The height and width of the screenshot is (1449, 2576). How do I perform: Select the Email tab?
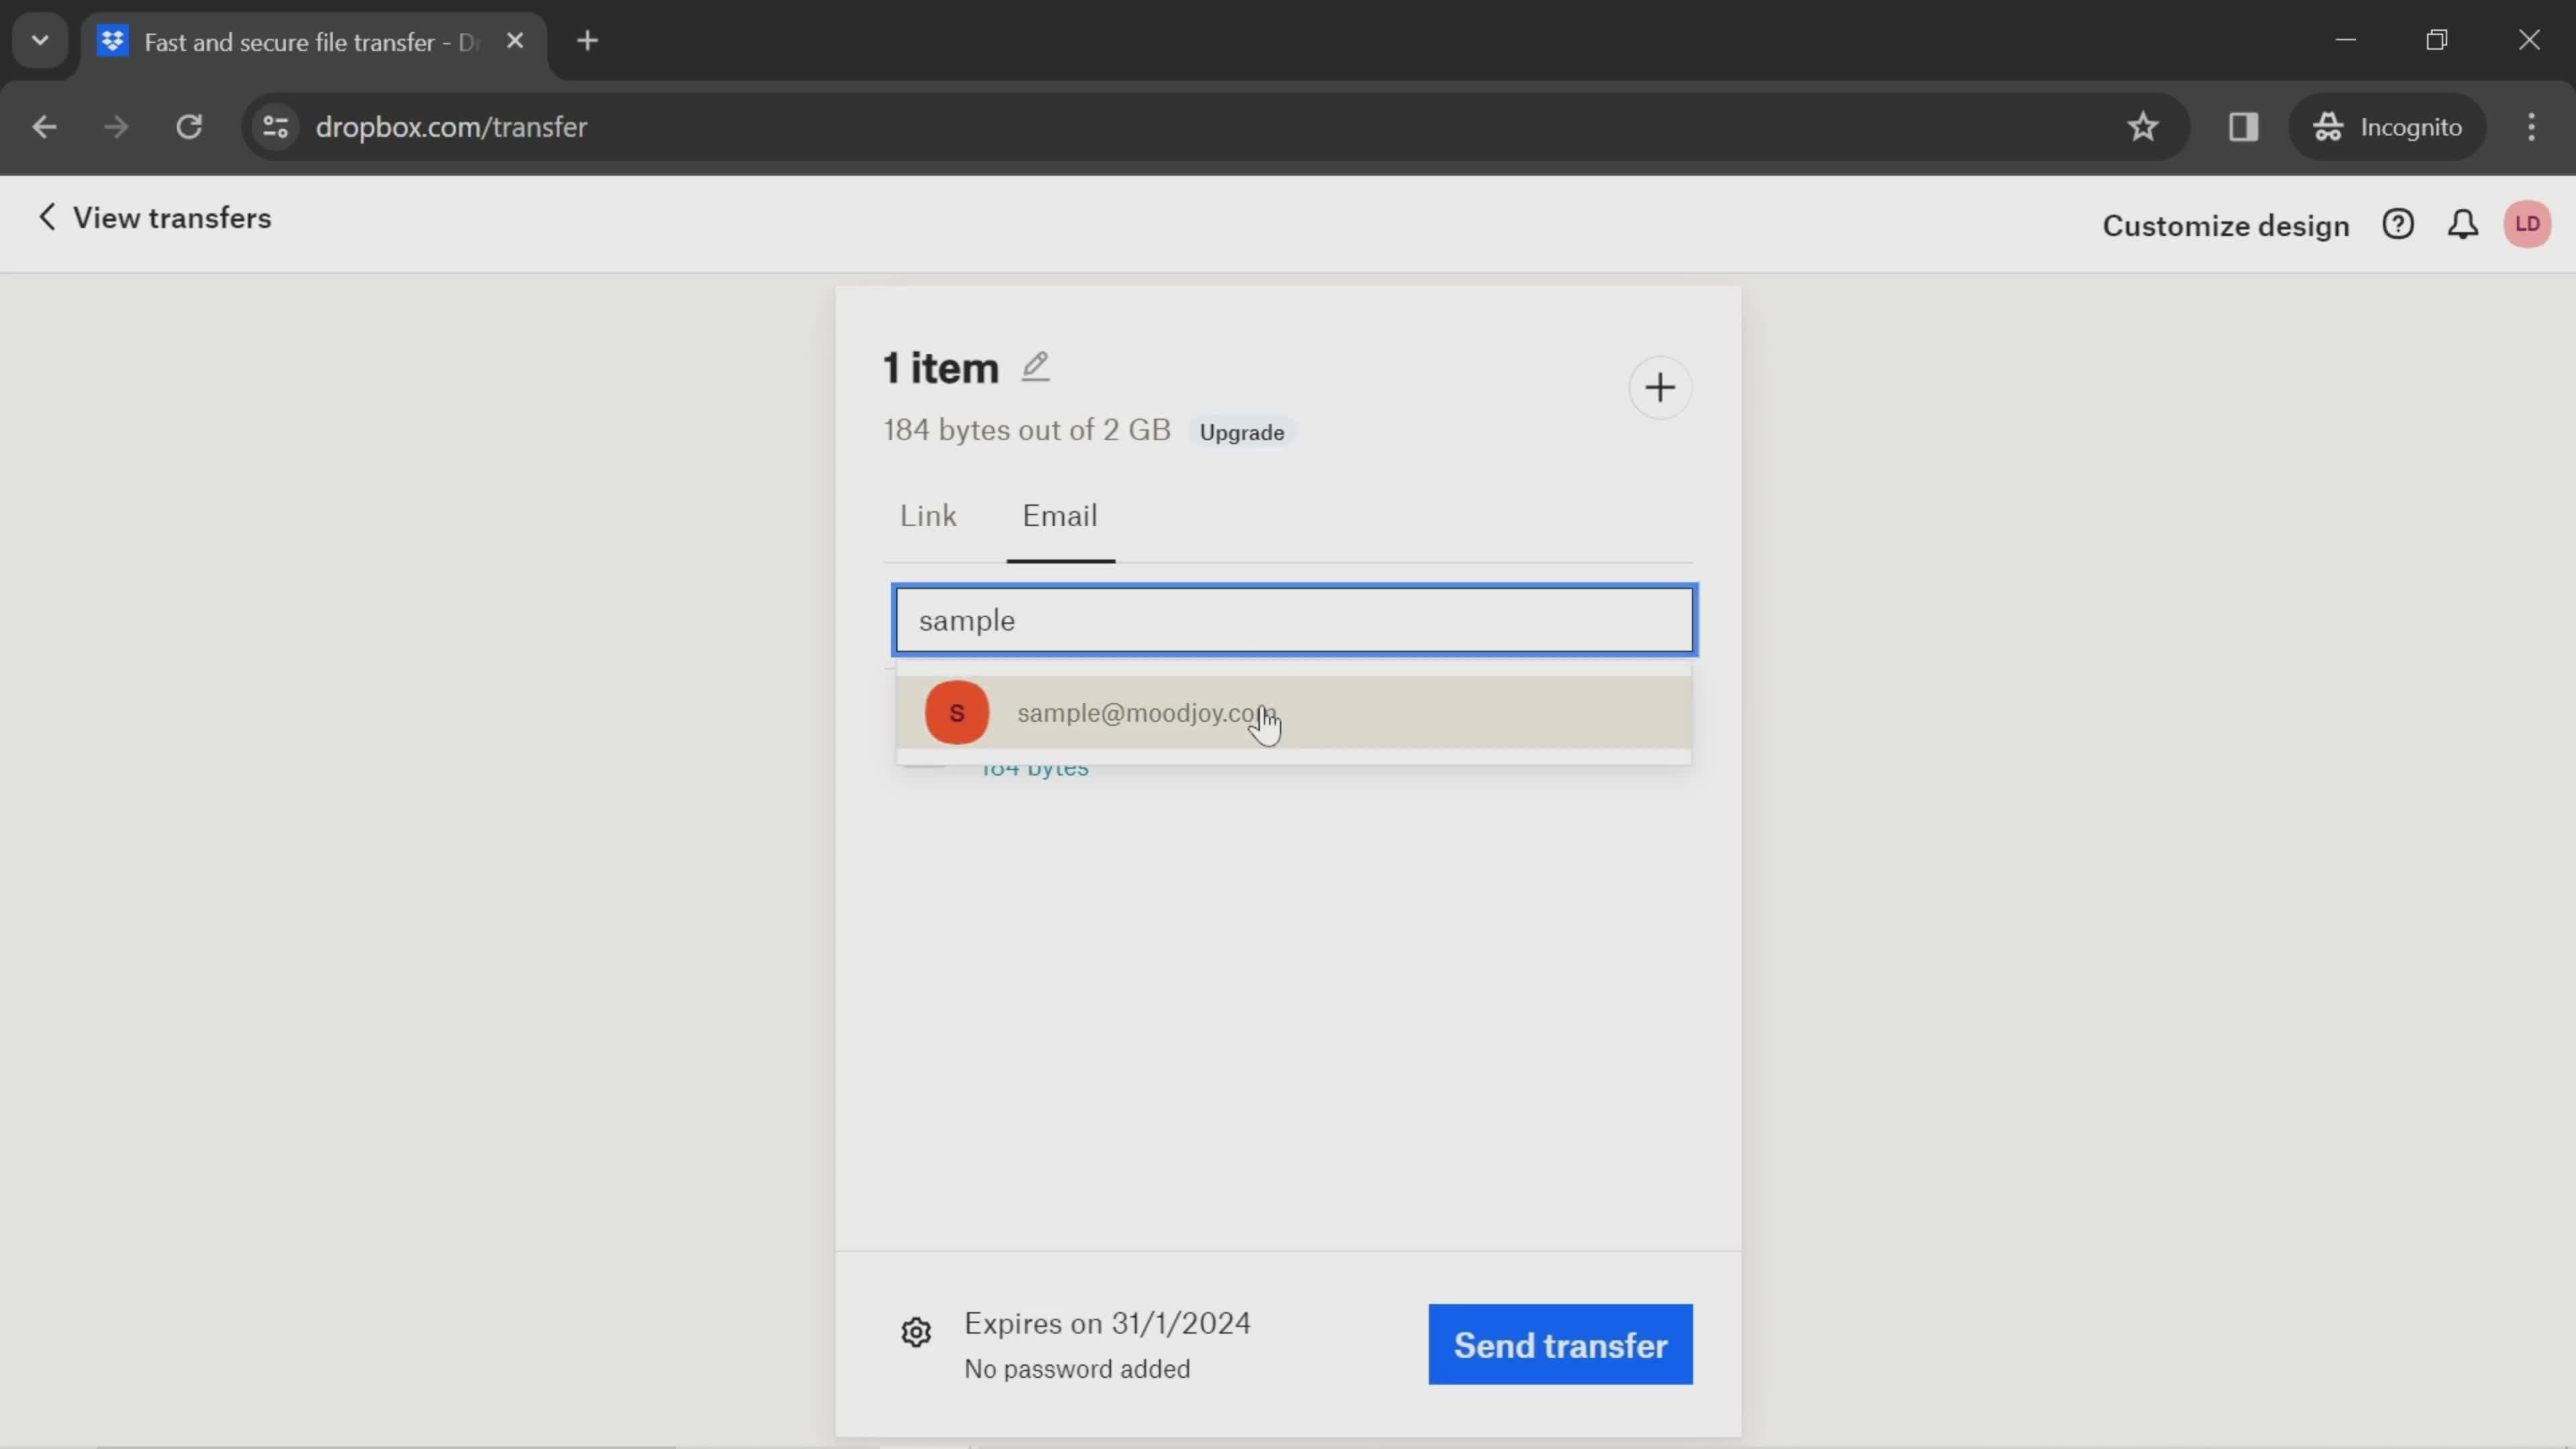tap(1060, 516)
